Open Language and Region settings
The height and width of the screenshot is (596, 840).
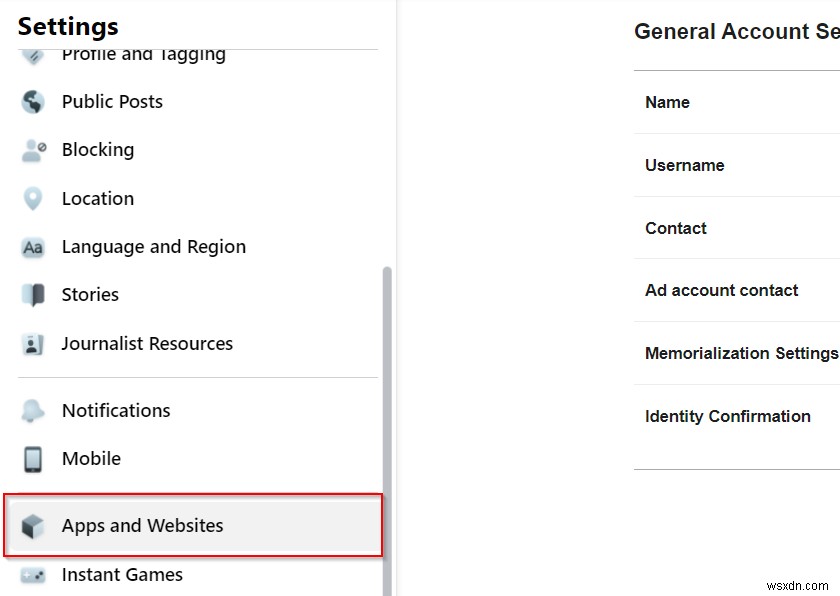(x=153, y=247)
